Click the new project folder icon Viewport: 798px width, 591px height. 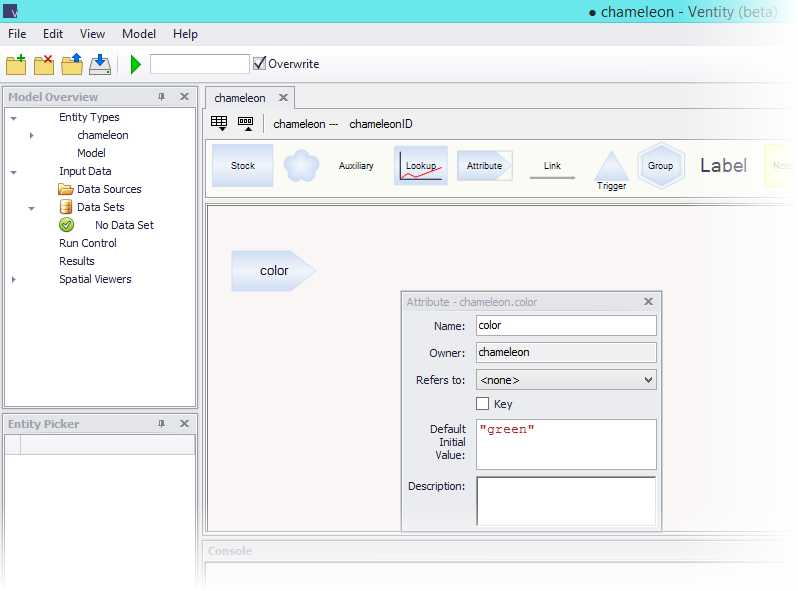click(16, 65)
